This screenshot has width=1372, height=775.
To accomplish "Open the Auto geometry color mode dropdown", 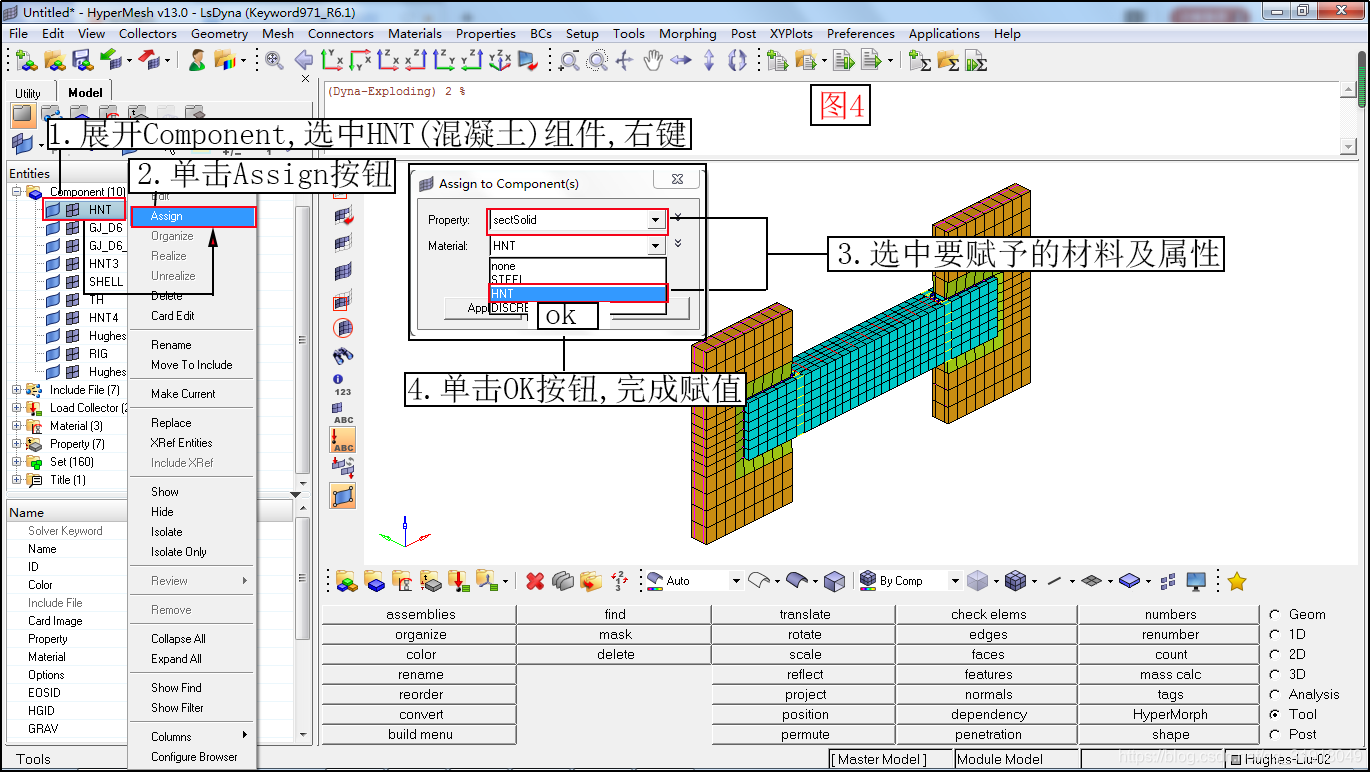I will 736,581.
